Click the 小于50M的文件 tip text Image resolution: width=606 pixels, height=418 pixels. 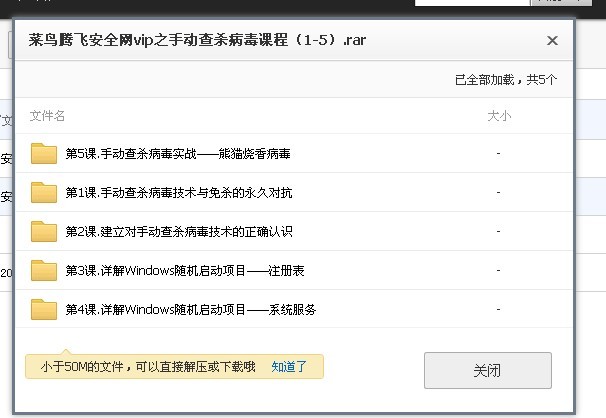148,366
